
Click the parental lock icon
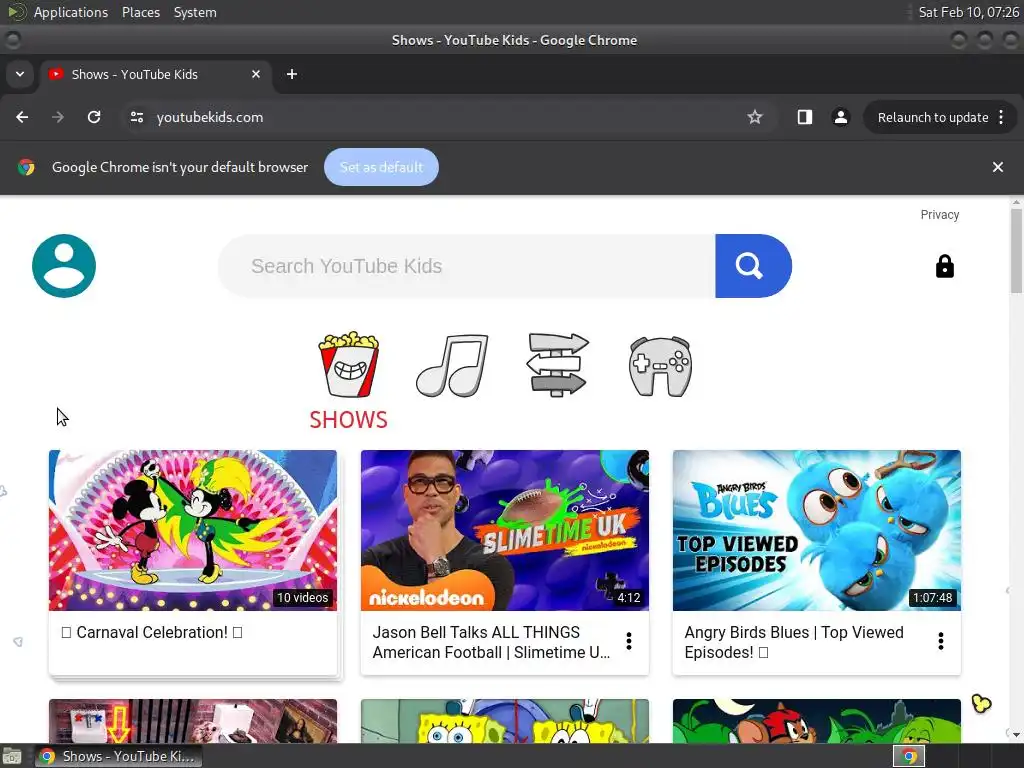click(944, 266)
